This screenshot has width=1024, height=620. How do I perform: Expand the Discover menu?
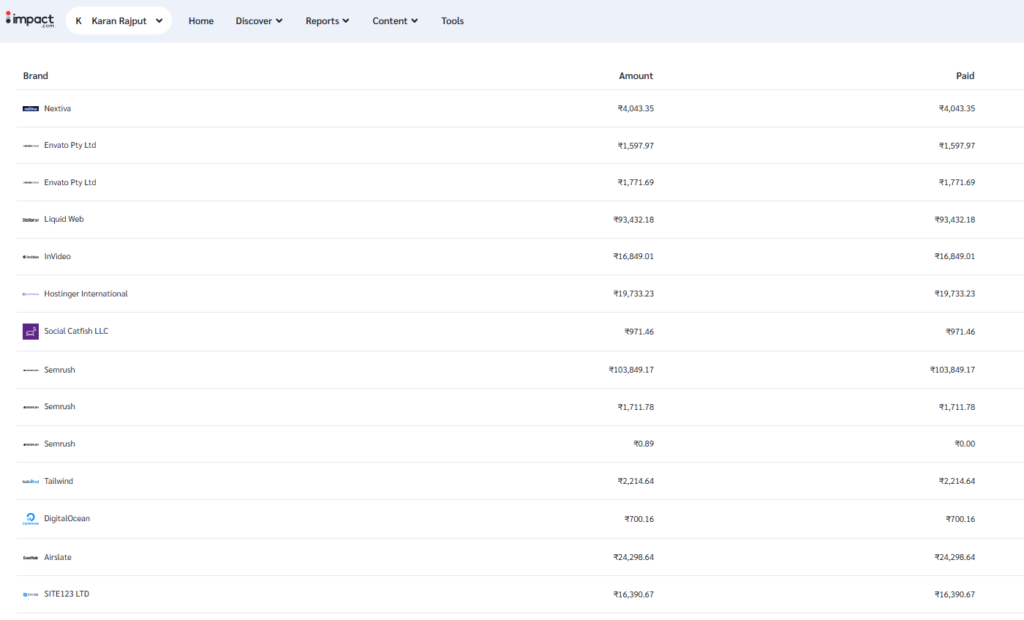click(259, 21)
